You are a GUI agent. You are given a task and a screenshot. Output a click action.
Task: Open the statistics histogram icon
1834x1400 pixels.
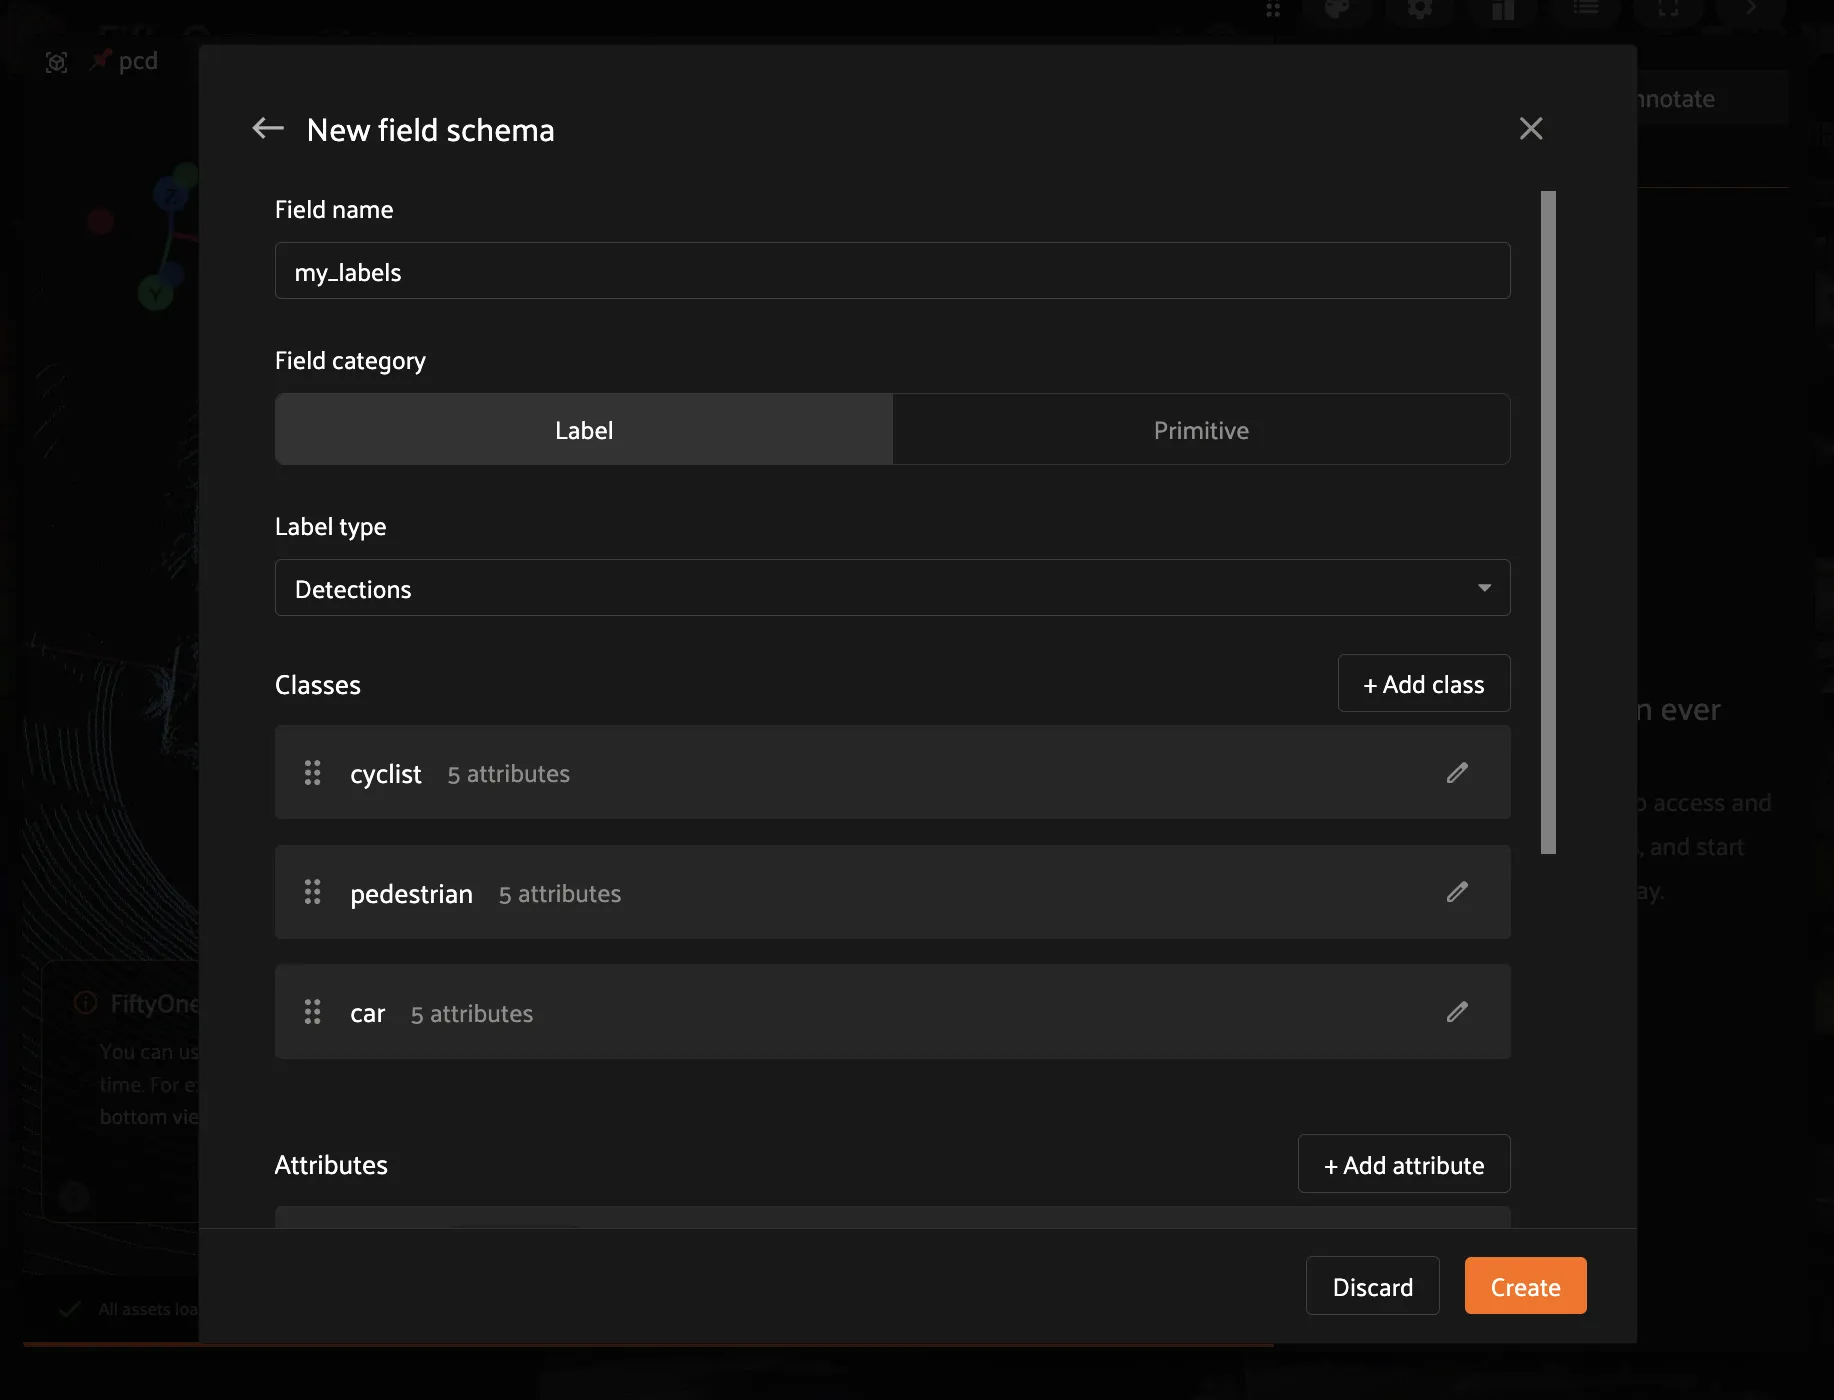pos(1504,12)
